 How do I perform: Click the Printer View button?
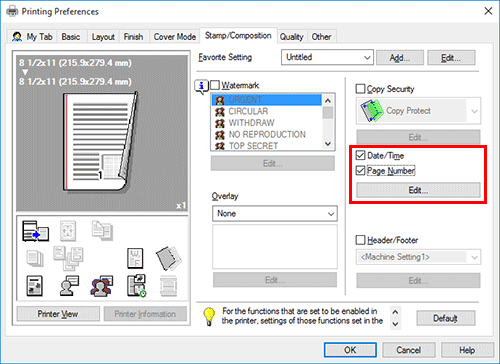pos(58,314)
